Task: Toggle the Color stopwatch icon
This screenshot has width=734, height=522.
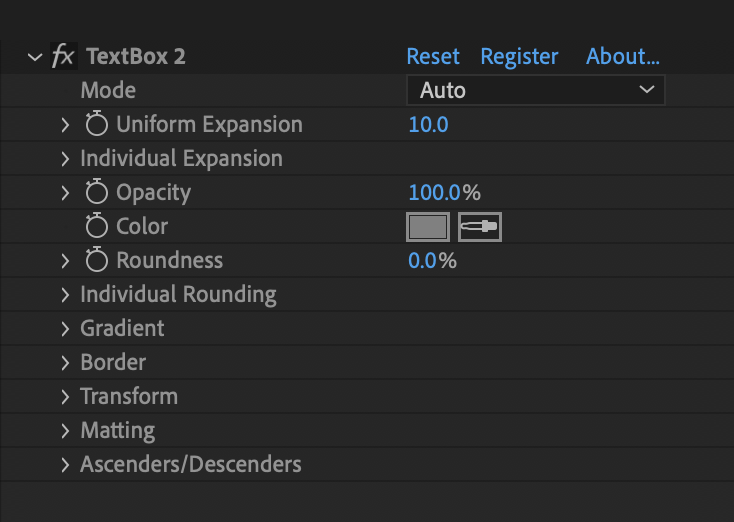Action: click(96, 226)
